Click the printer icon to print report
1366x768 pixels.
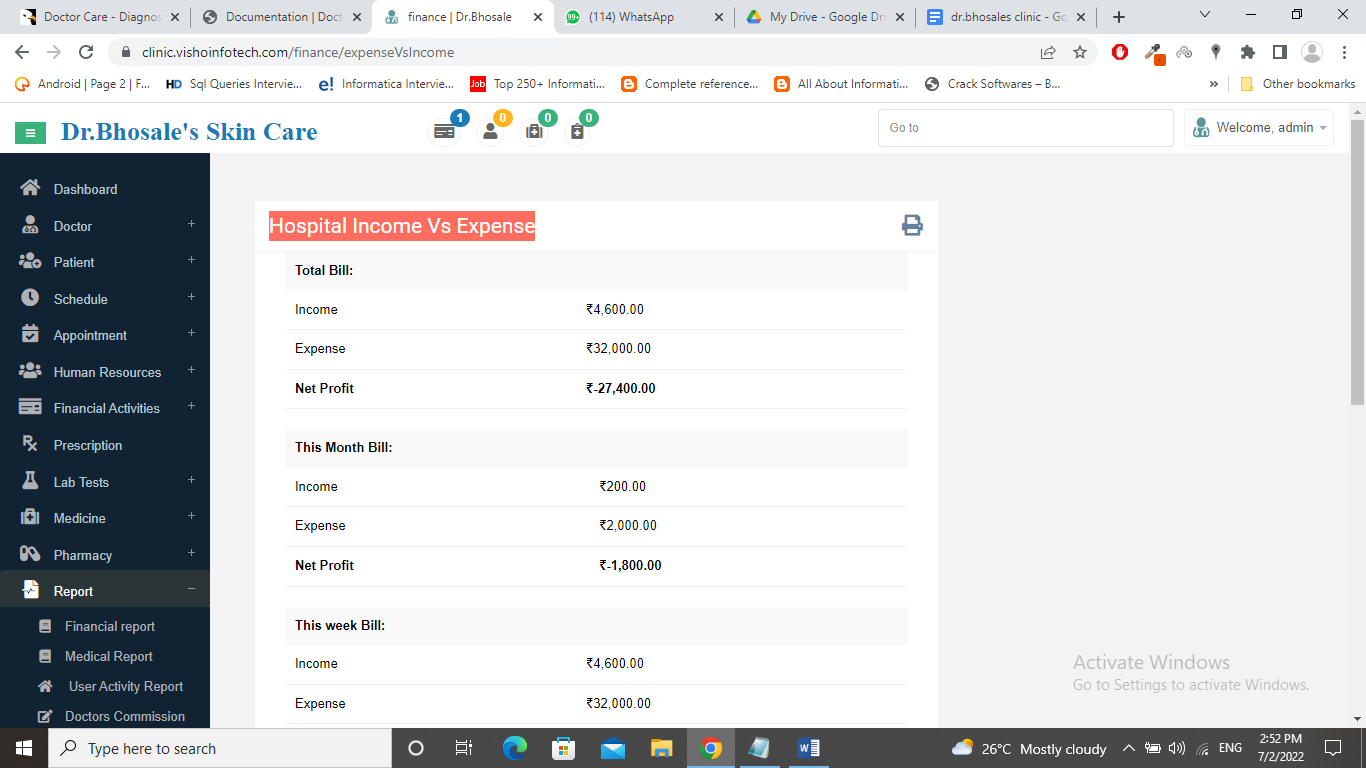click(912, 225)
